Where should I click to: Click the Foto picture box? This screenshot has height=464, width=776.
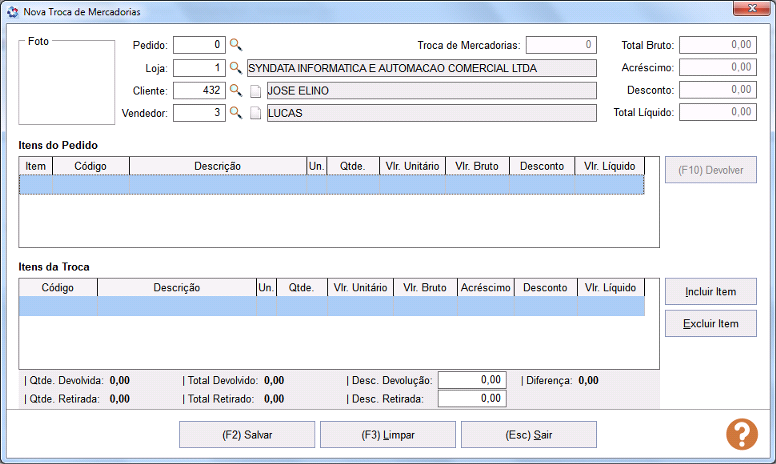pos(66,82)
